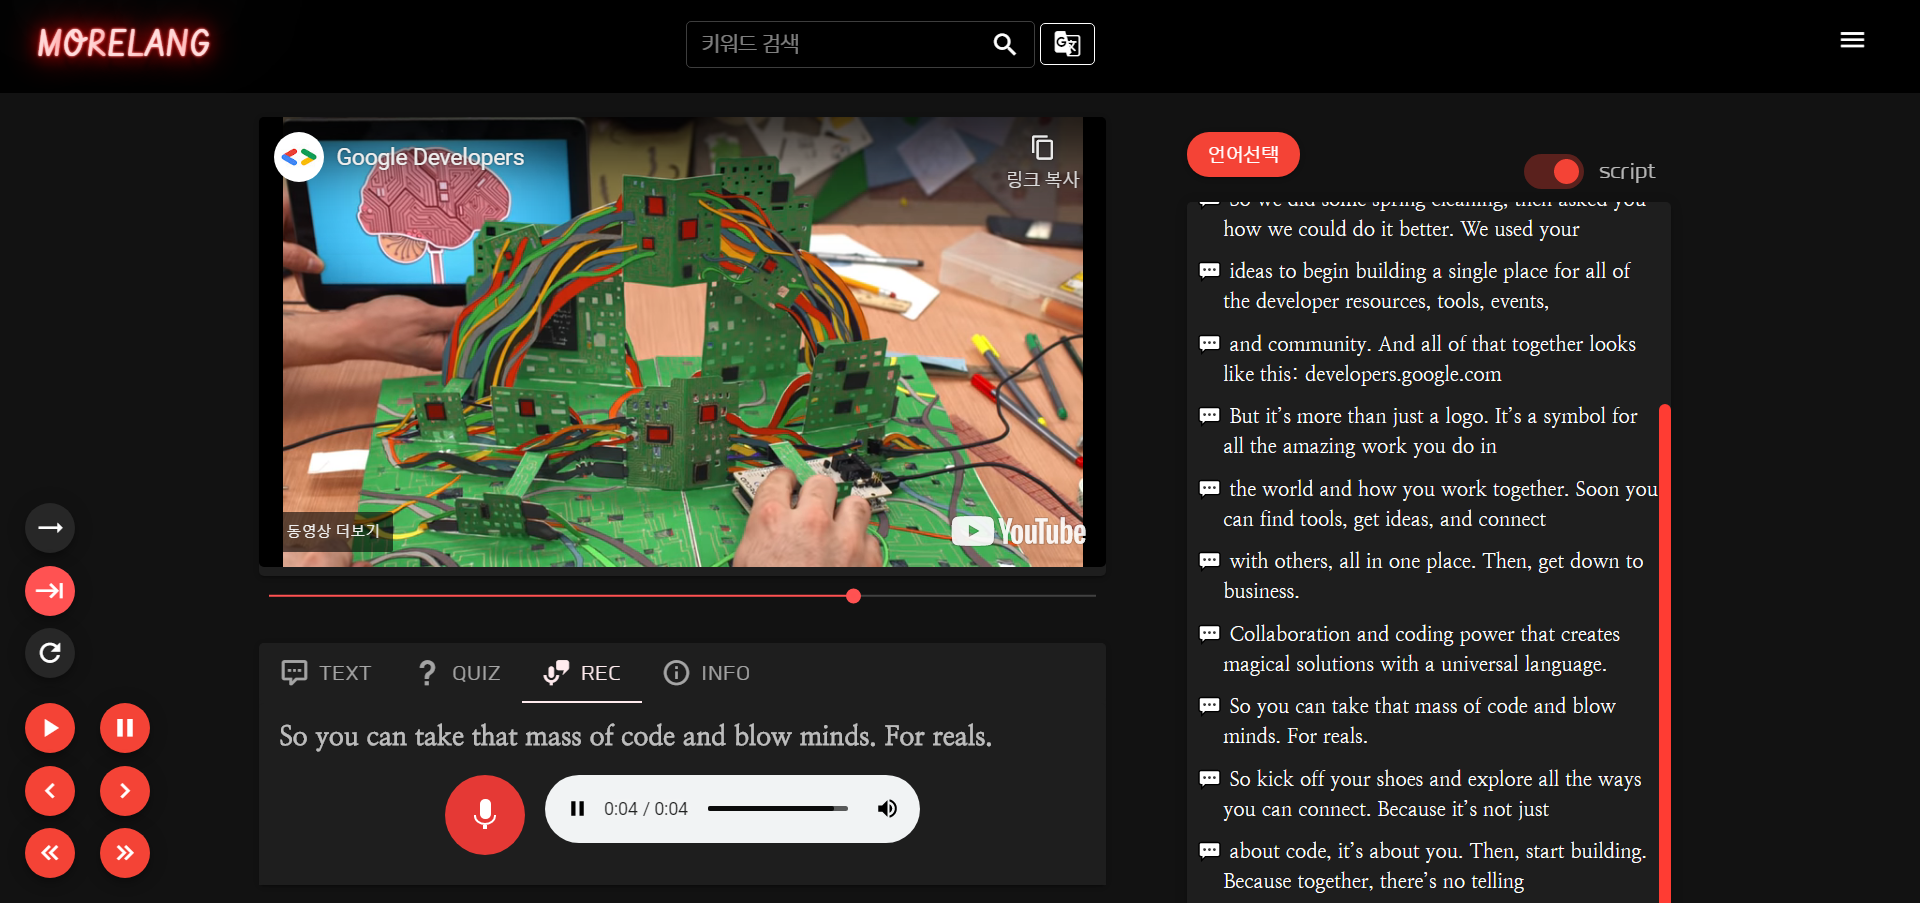Select line 'and community. And all of that together'
This screenshot has width=1920, height=903.
[1429, 359]
